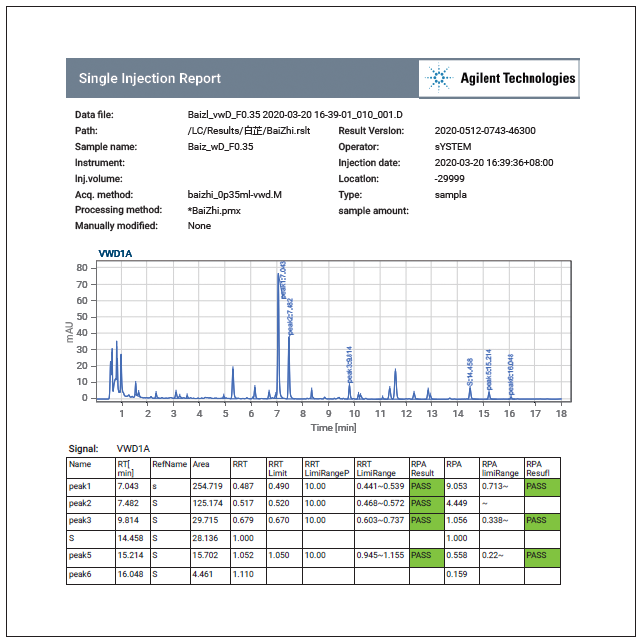Click area value '4.461'
641x642 pixels.
tap(203, 574)
